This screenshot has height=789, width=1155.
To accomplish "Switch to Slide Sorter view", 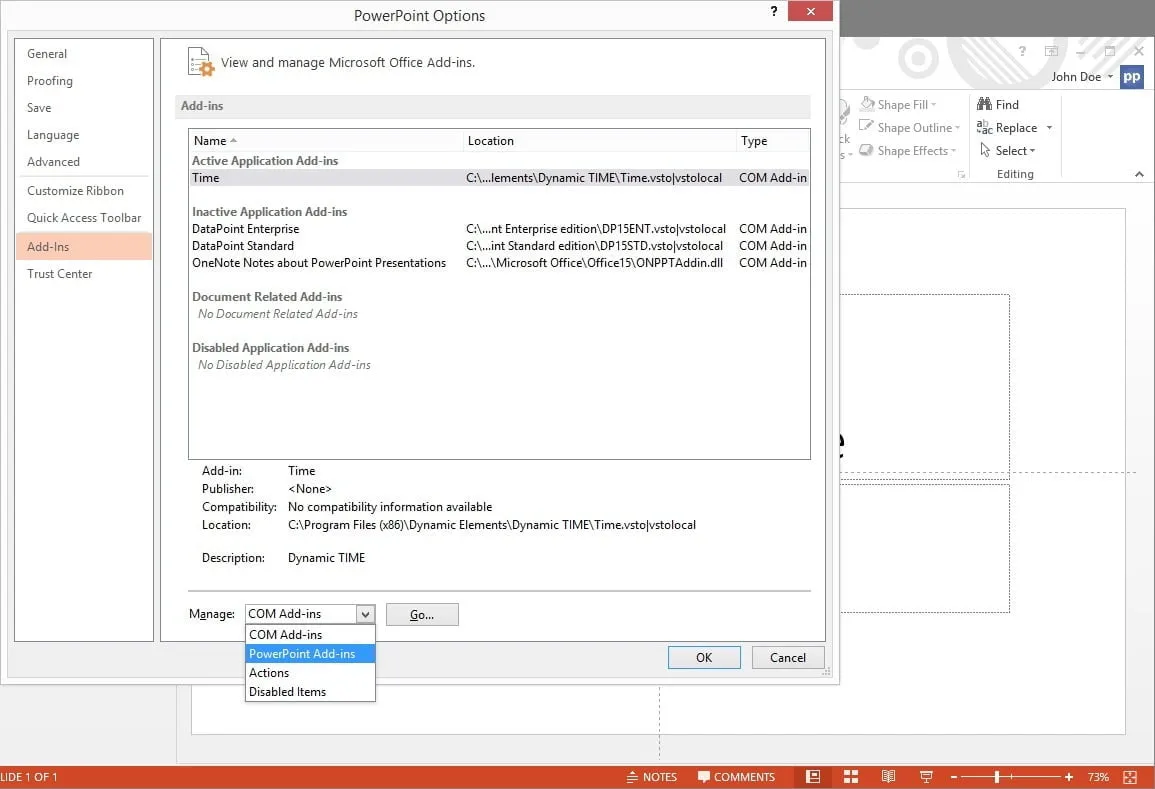I will [850, 777].
